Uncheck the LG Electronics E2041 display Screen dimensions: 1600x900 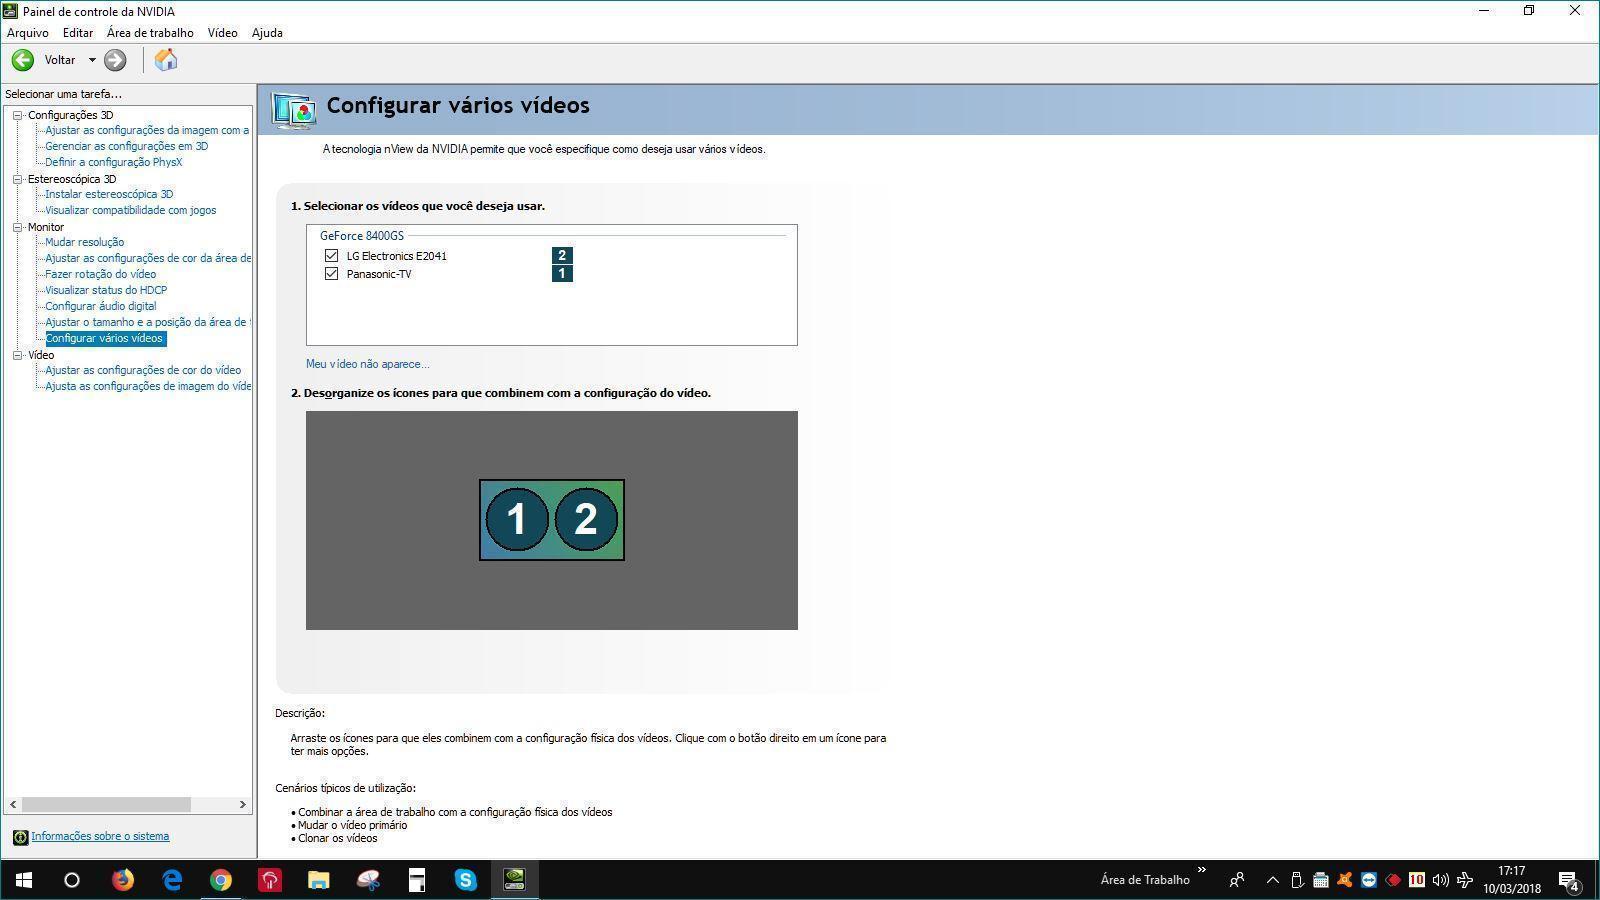(x=331, y=256)
